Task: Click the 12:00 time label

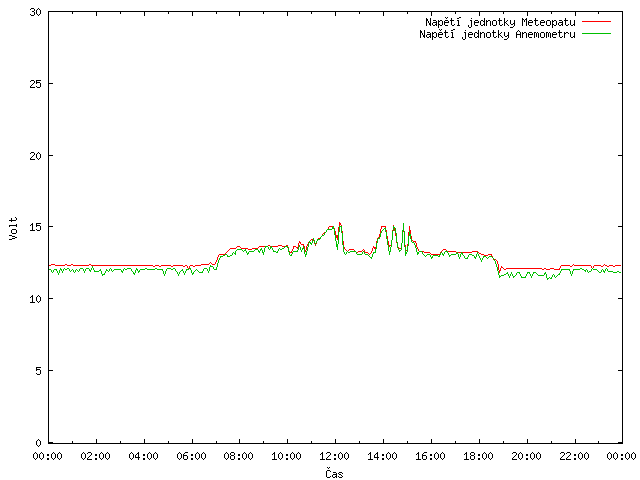Action: click(x=334, y=456)
